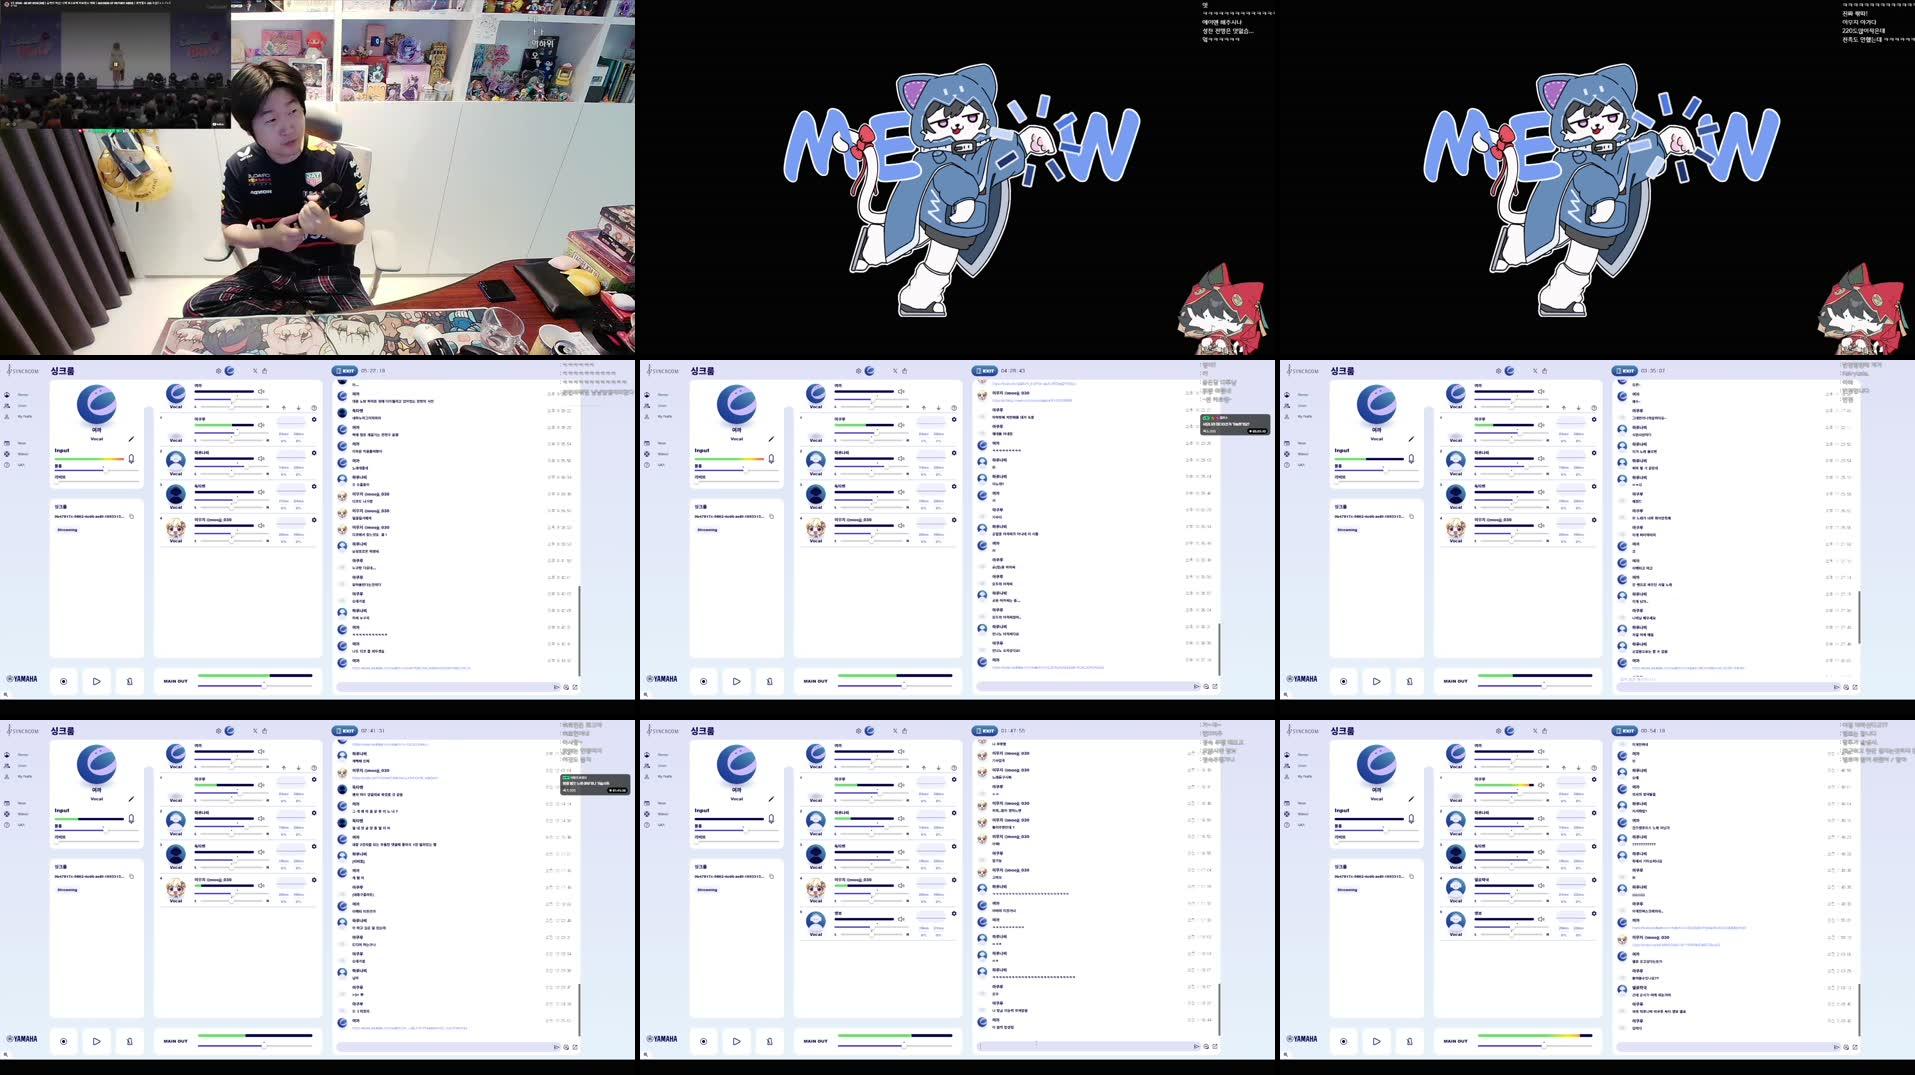This screenshot has height=1075, width=1915.
Task: Mute participant 2 speaker in 02:41 timer window
Action: (x=261, y=819)
